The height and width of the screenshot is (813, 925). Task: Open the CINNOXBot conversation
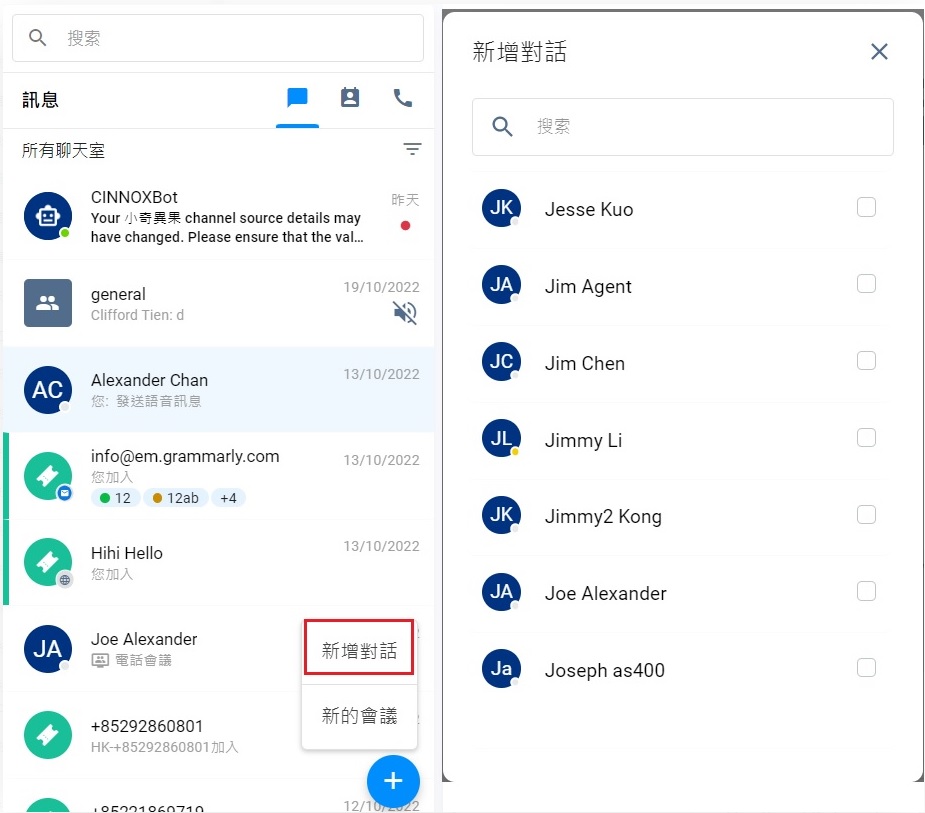pos(219,216)
